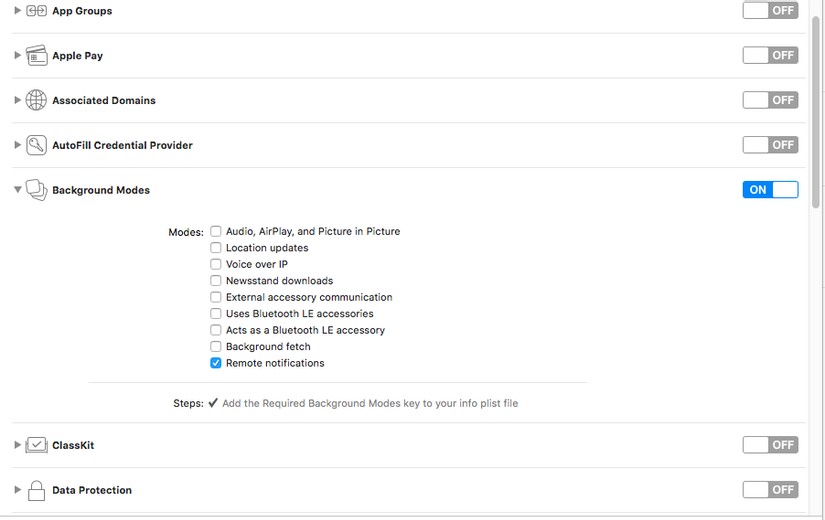Image resolution: width=825 pixels, height=520 pixels.
Task: Click the App Groups capability icon
Action: 36,11
